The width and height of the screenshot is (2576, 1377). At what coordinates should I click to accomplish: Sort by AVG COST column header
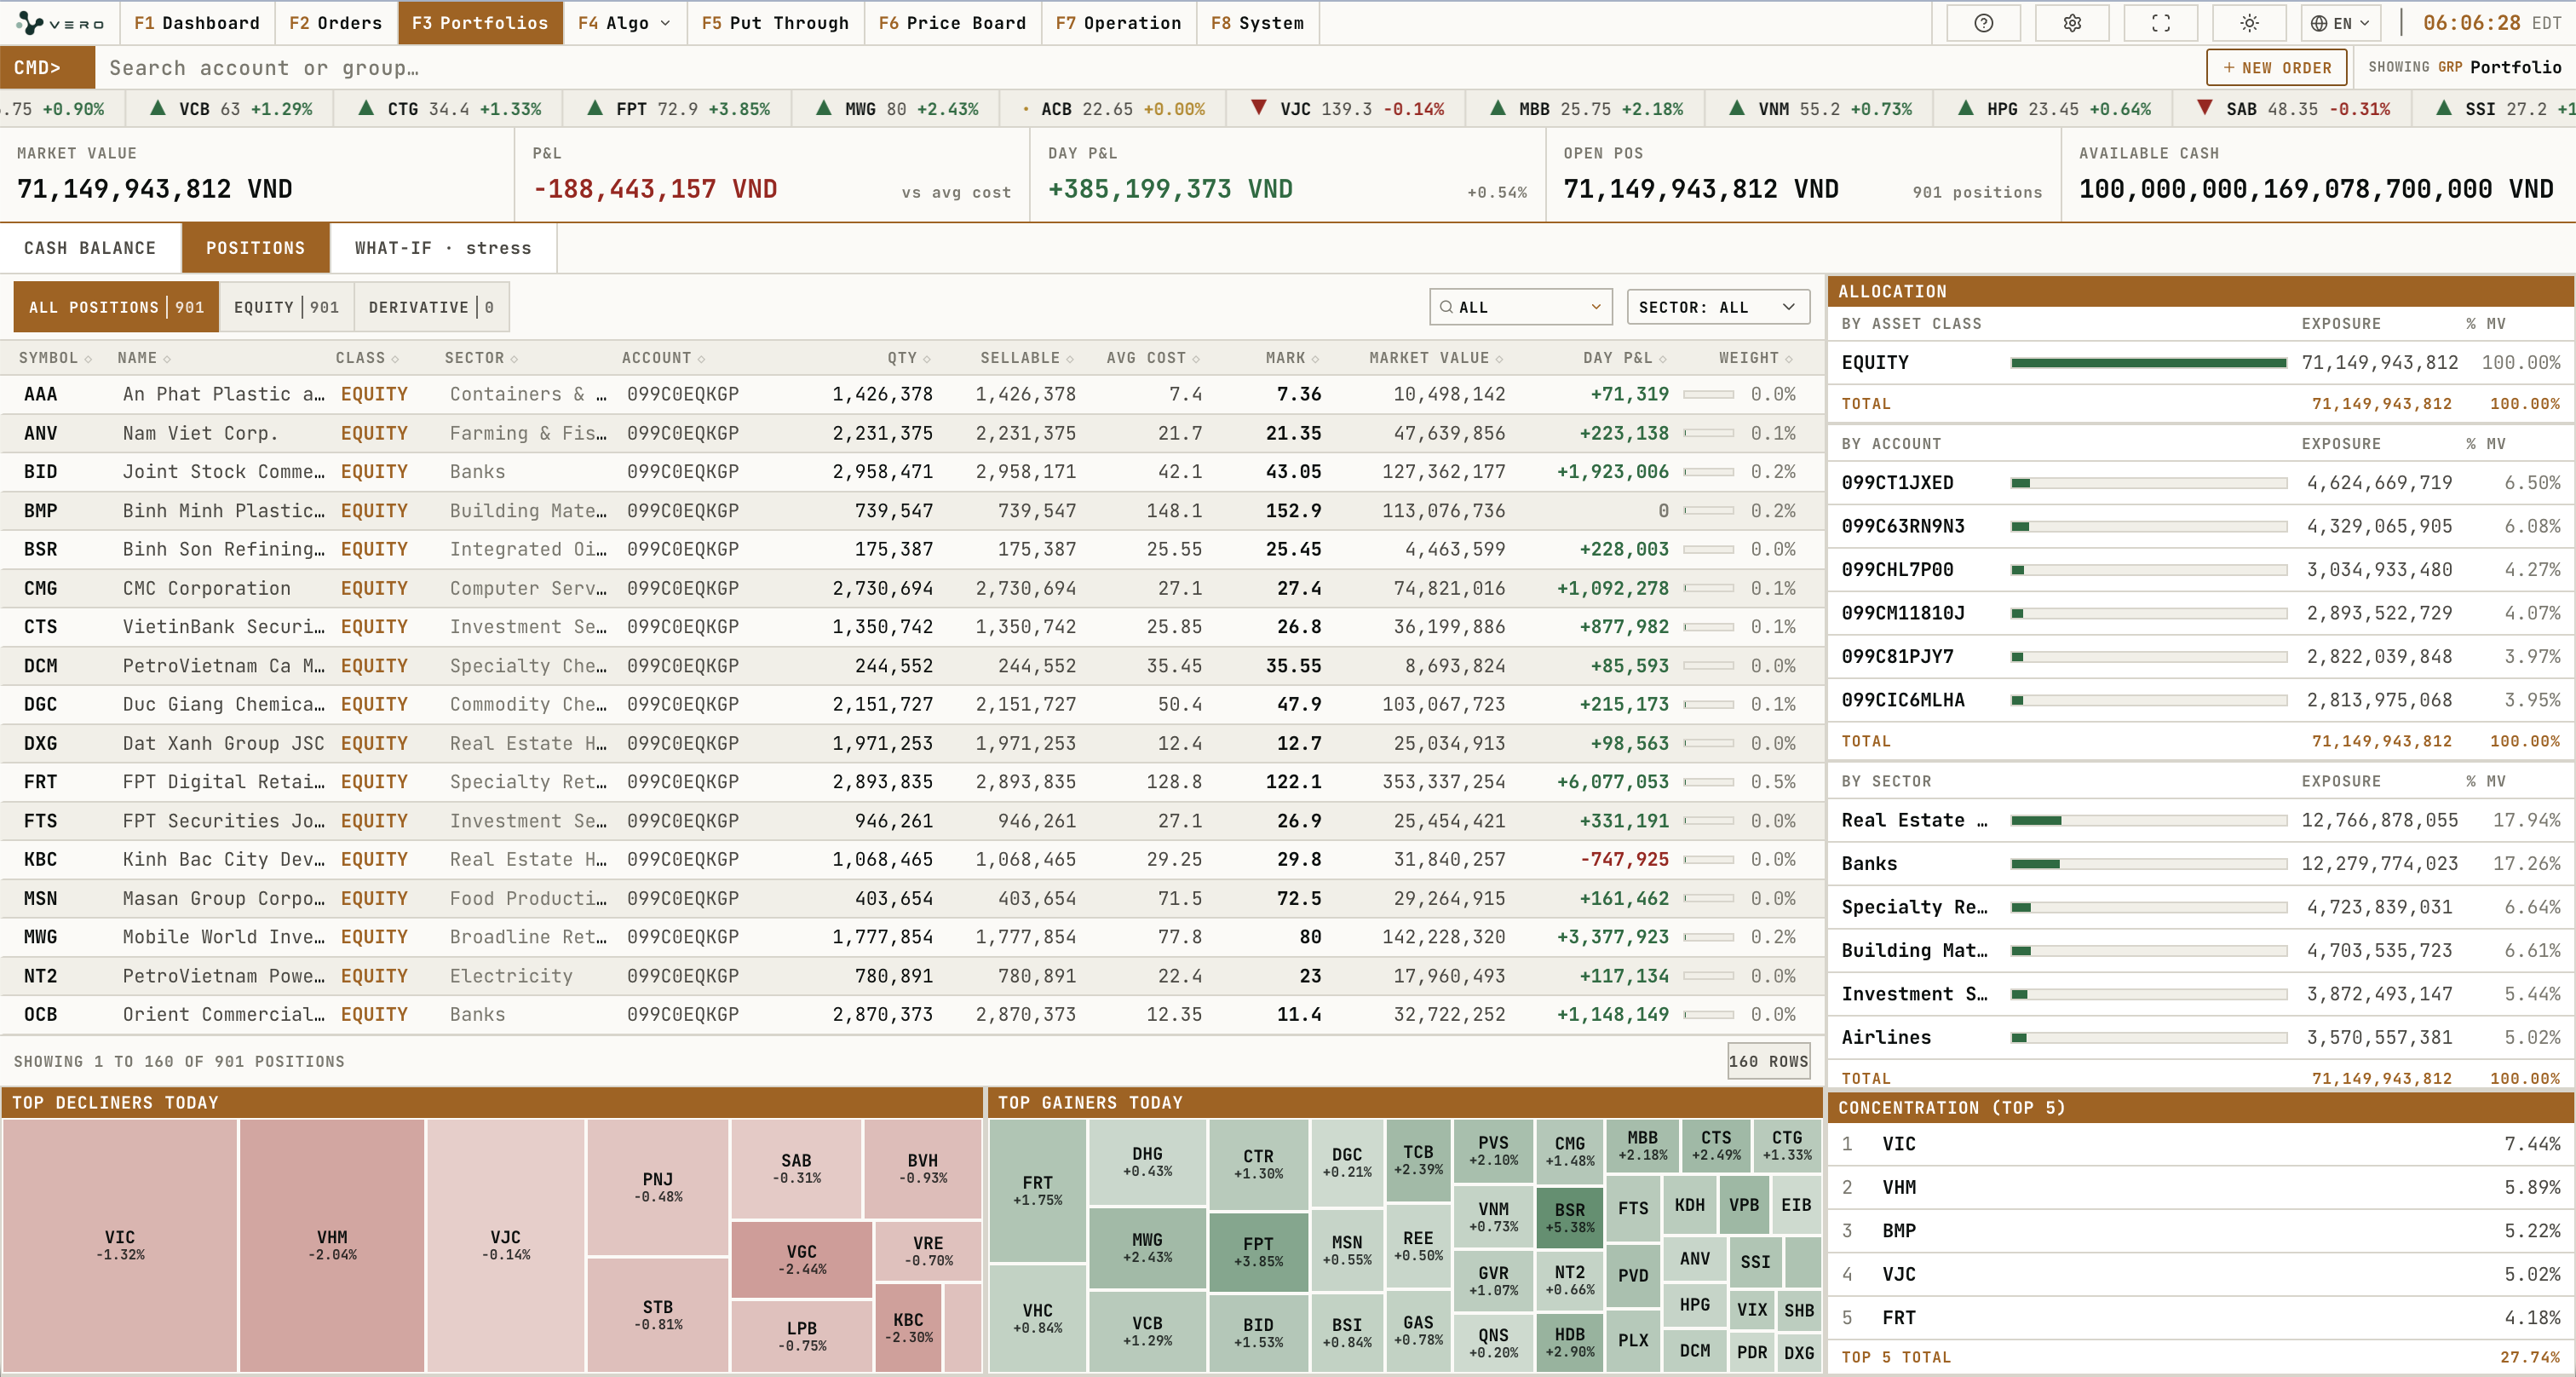click(1153, 358)
